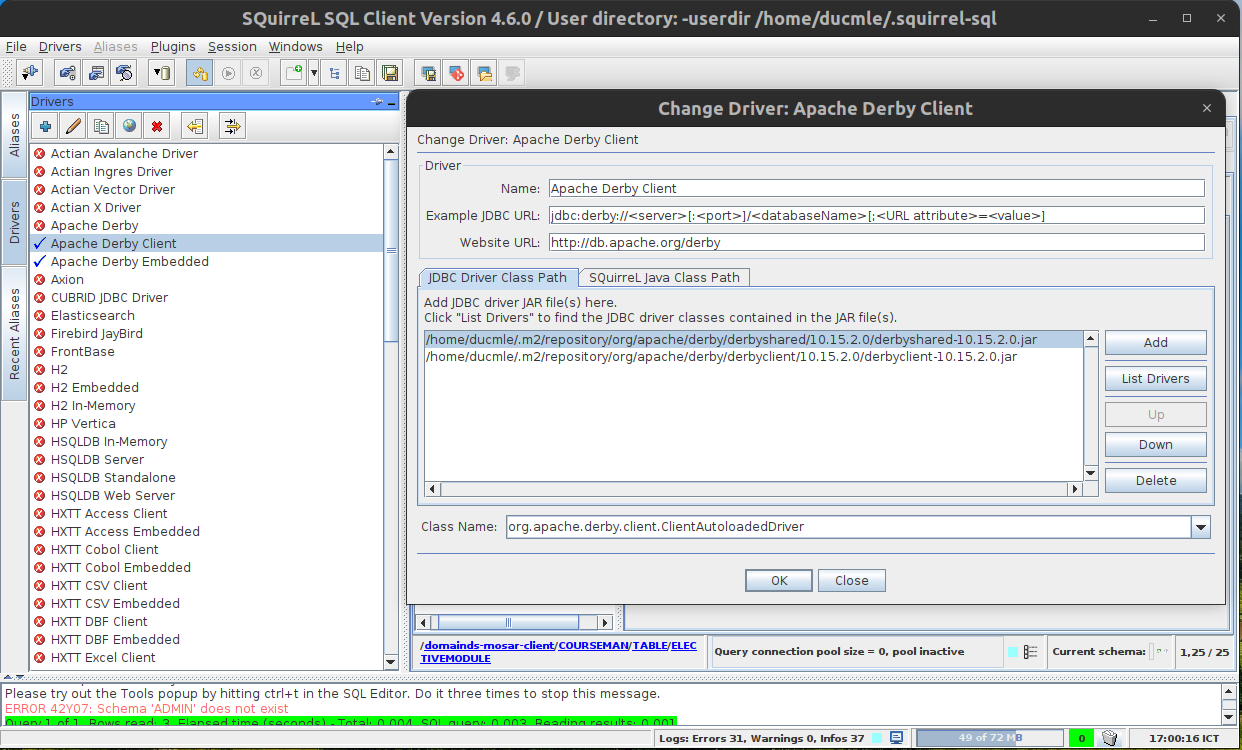1242x750 pixels.
Task: Delete driver with red X icon
Action: pyautogui.click(x=157, y=126)
